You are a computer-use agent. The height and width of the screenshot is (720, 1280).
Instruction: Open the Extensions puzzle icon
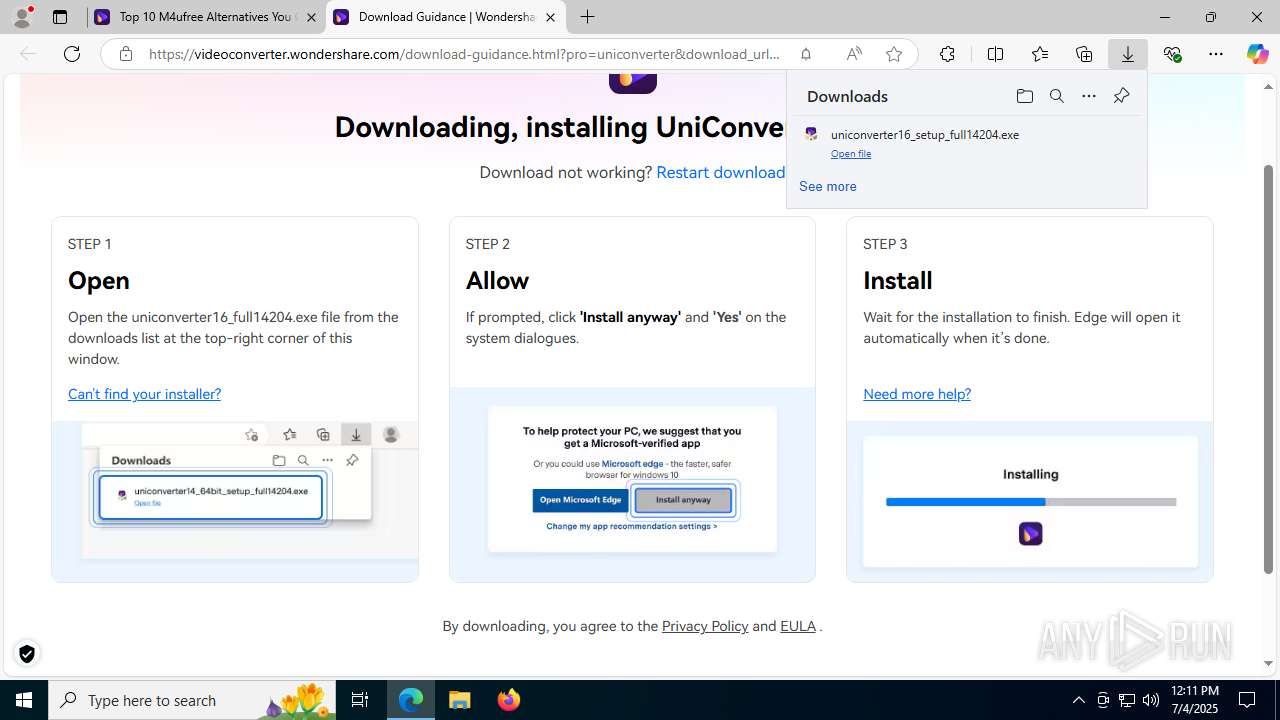coord(947,54)
